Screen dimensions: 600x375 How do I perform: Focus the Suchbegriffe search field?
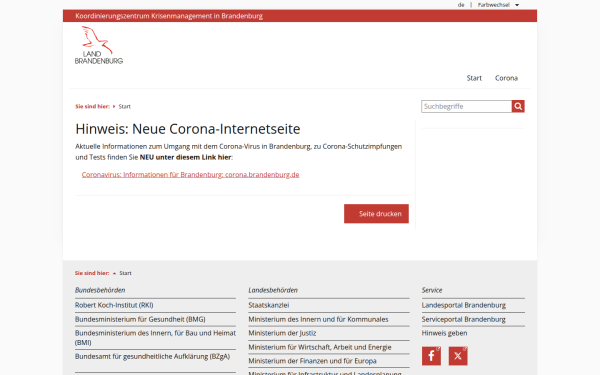pyautogui.click(x=466, y=106)
